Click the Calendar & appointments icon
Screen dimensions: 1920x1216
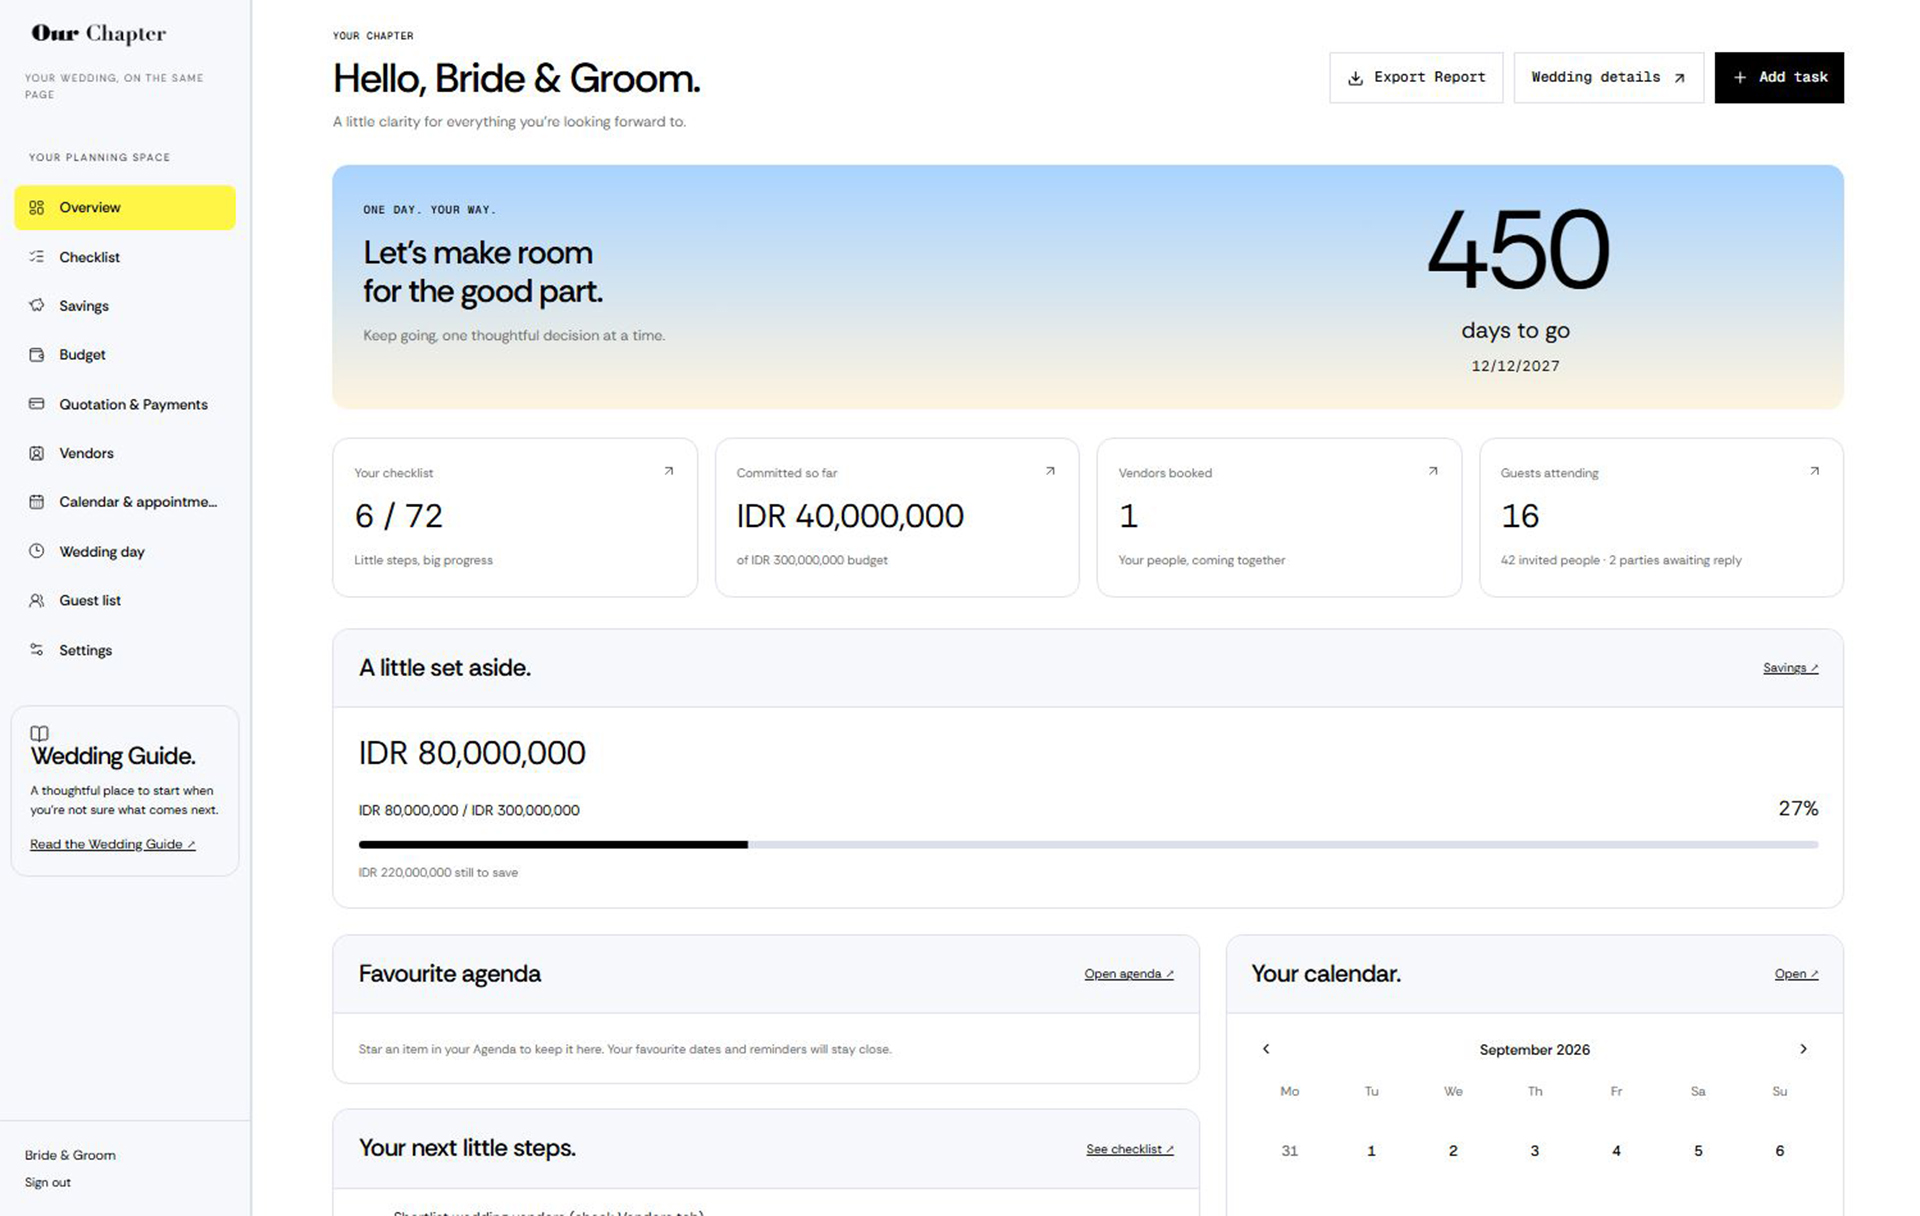point(37,502)
